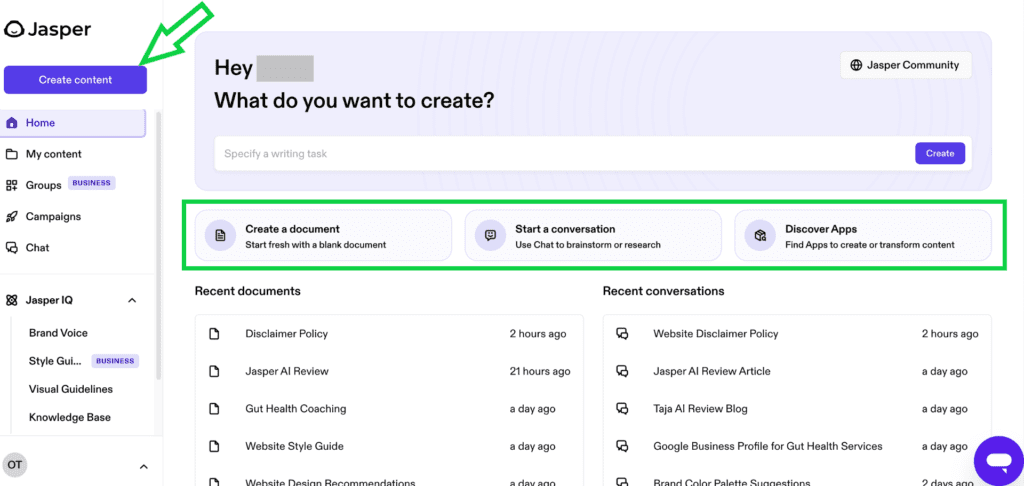Go to Home in the sidebar
Image resolution: width=1024 pixels, height=486 pixels.
point(72,123)
